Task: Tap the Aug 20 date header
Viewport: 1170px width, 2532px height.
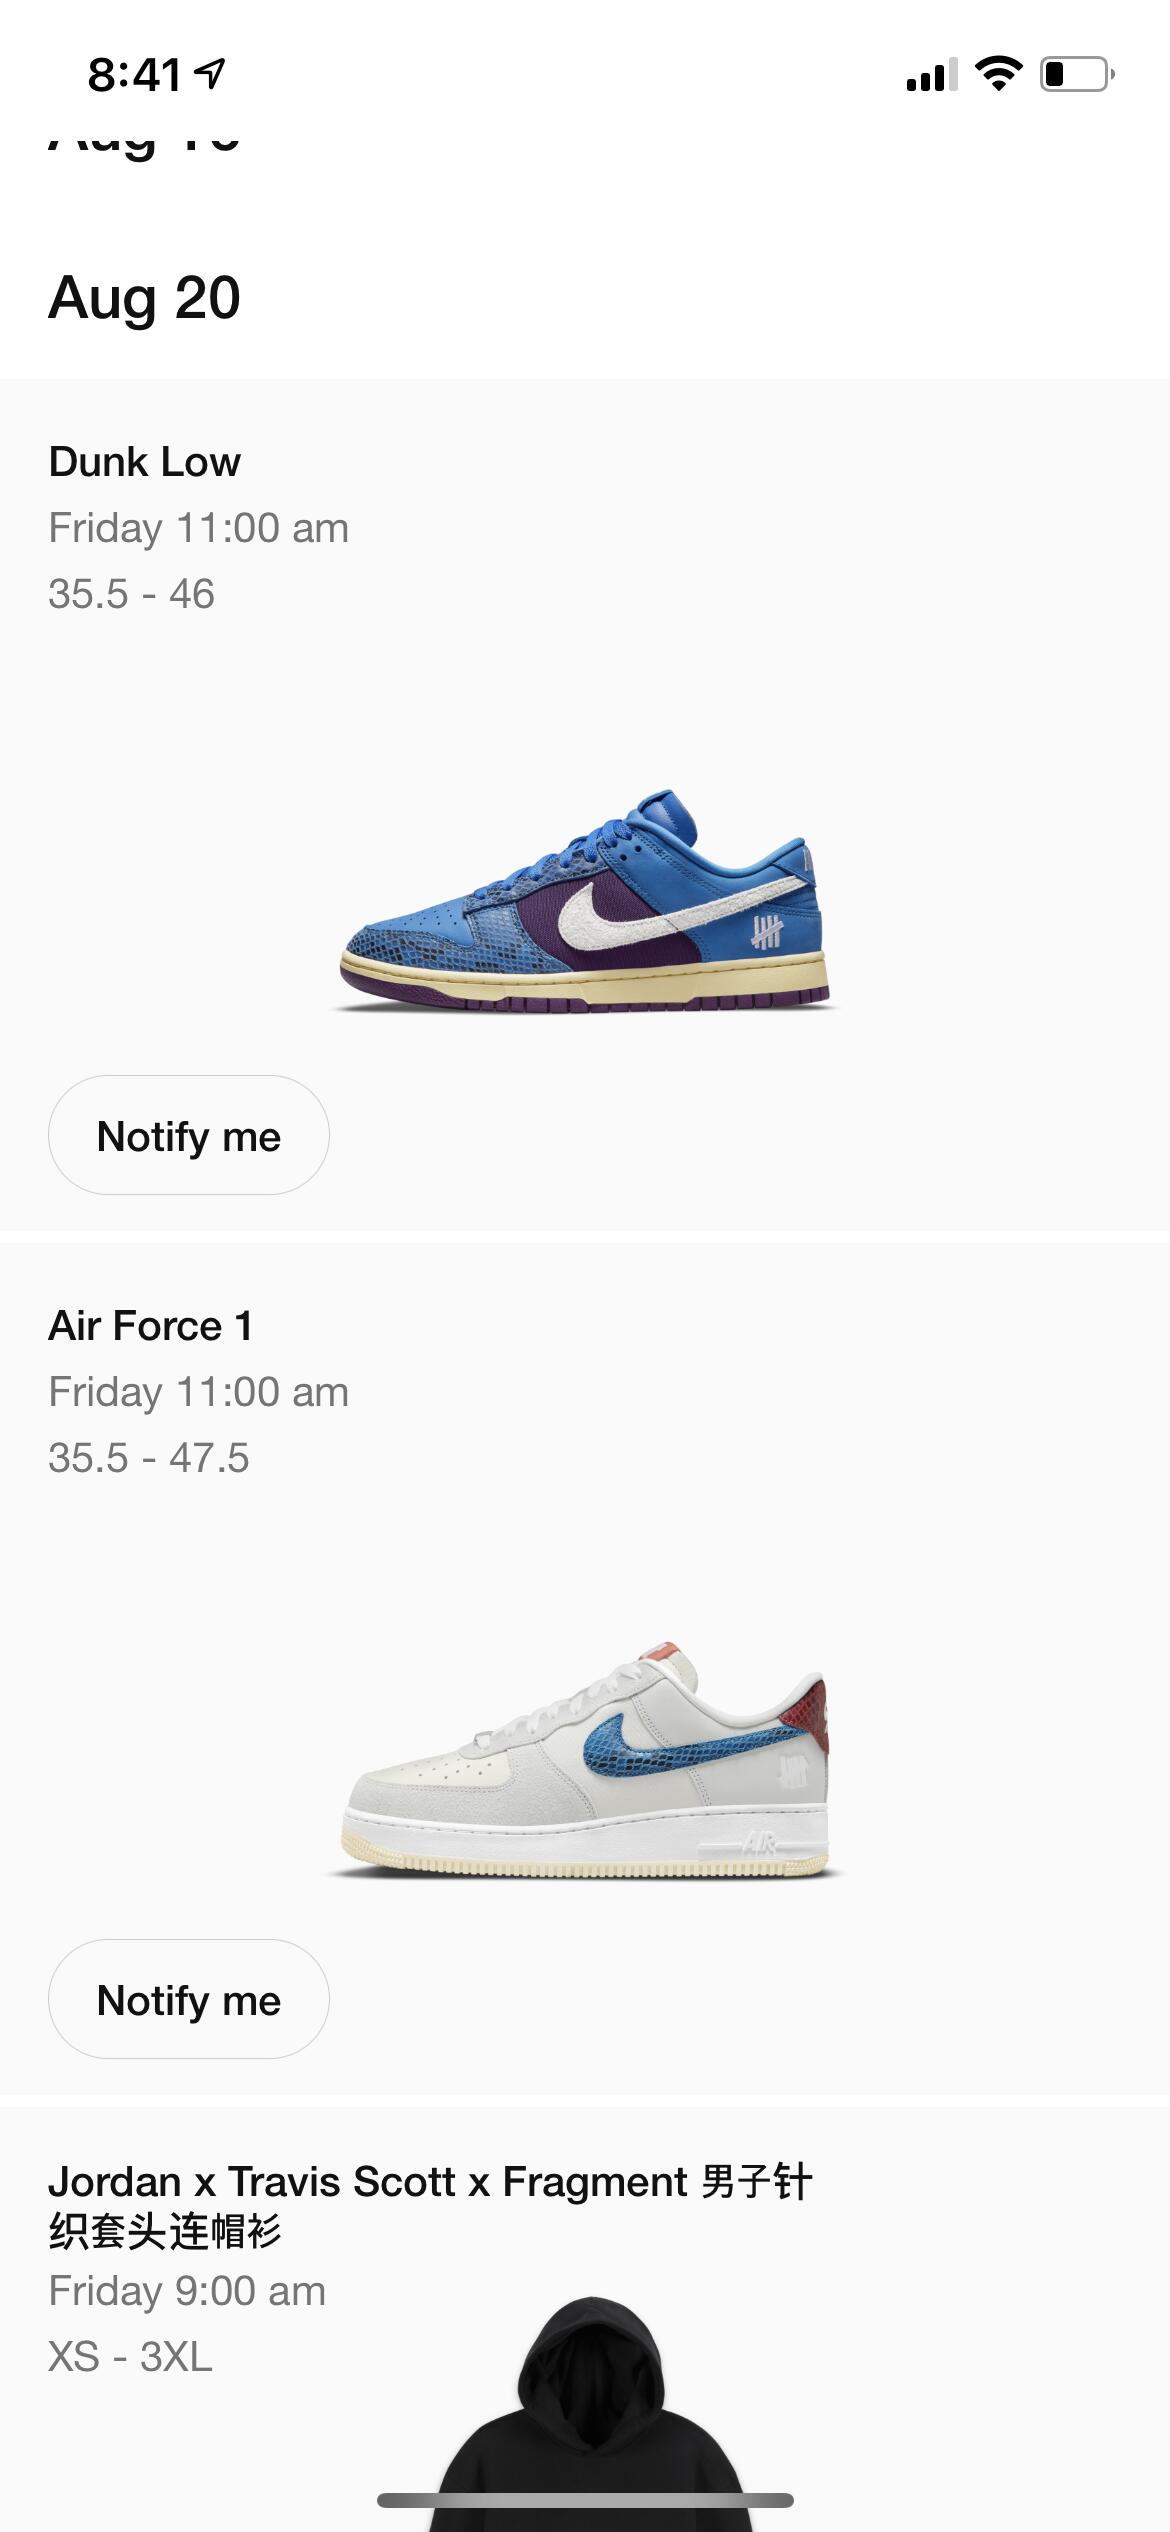Action: pyautogui.click(x=145, y=298)
